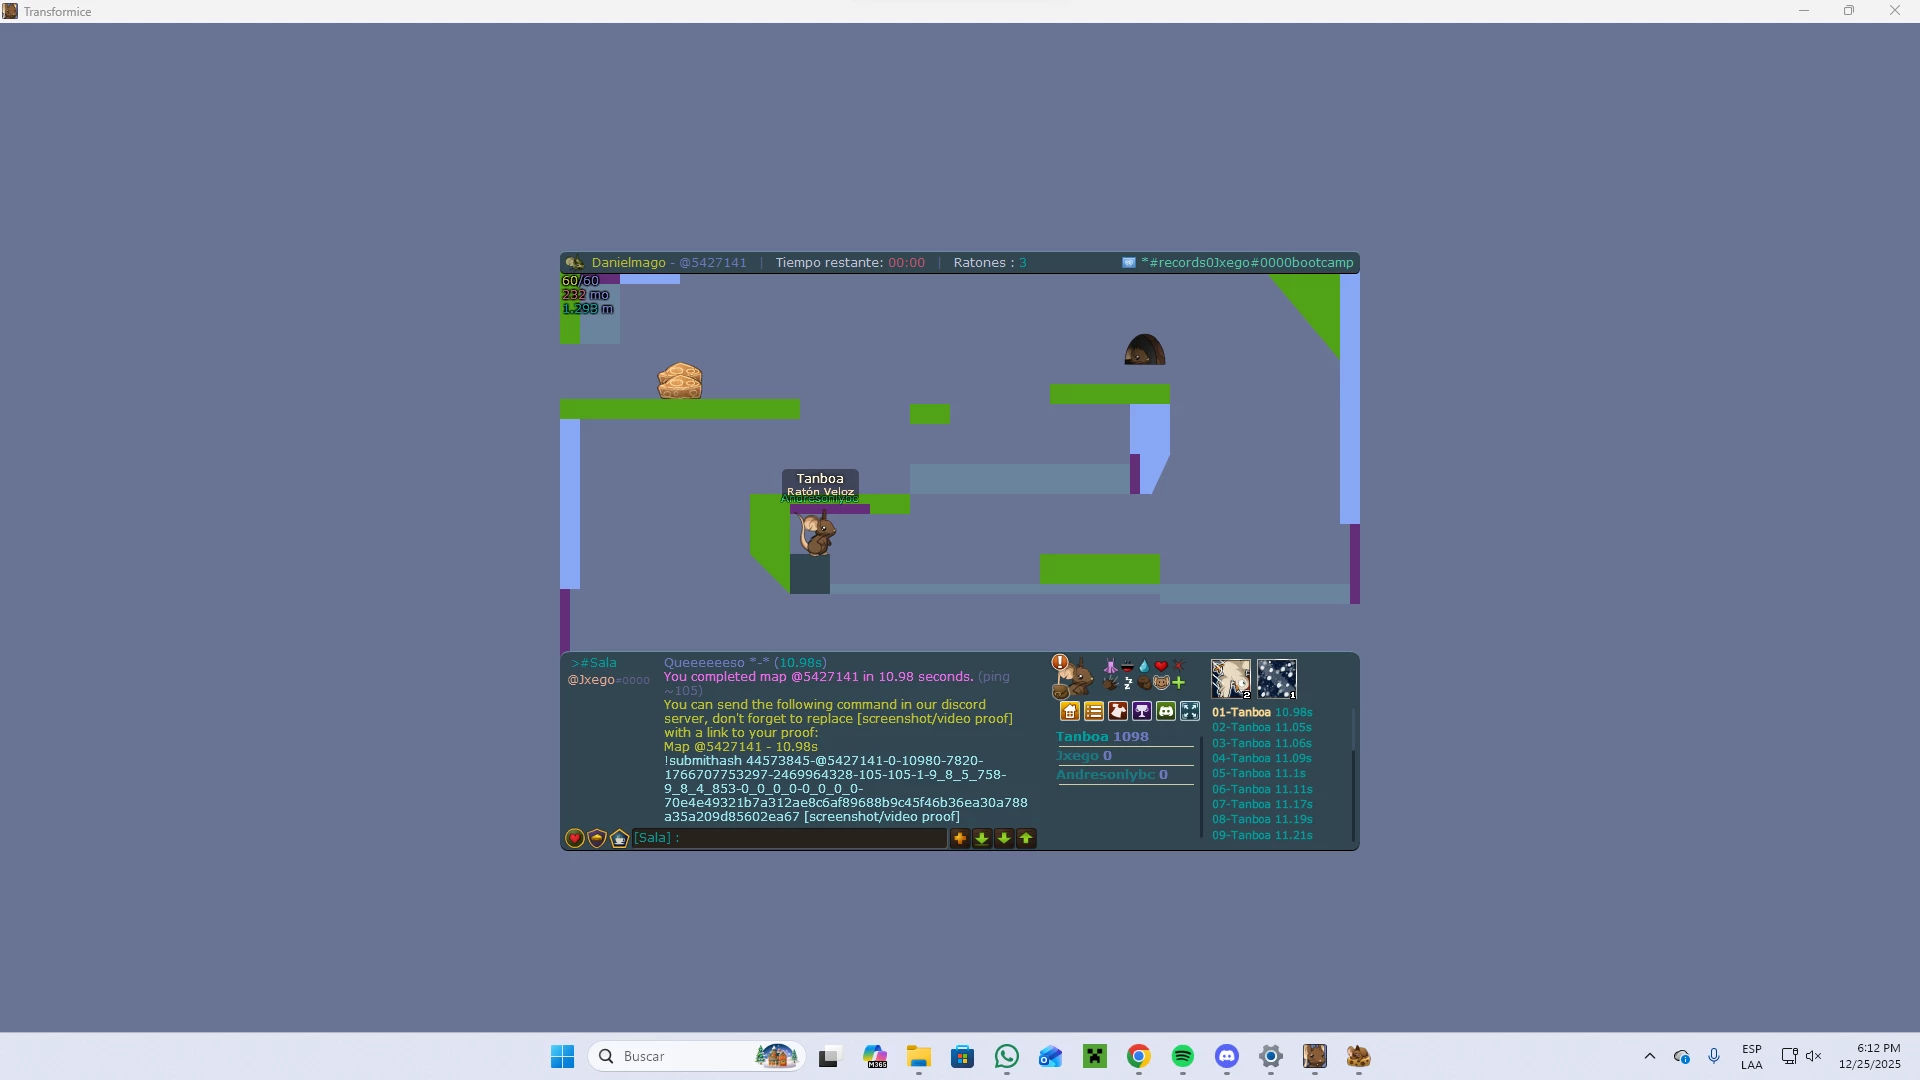Open the purple trophy button

pos(1142,711)
